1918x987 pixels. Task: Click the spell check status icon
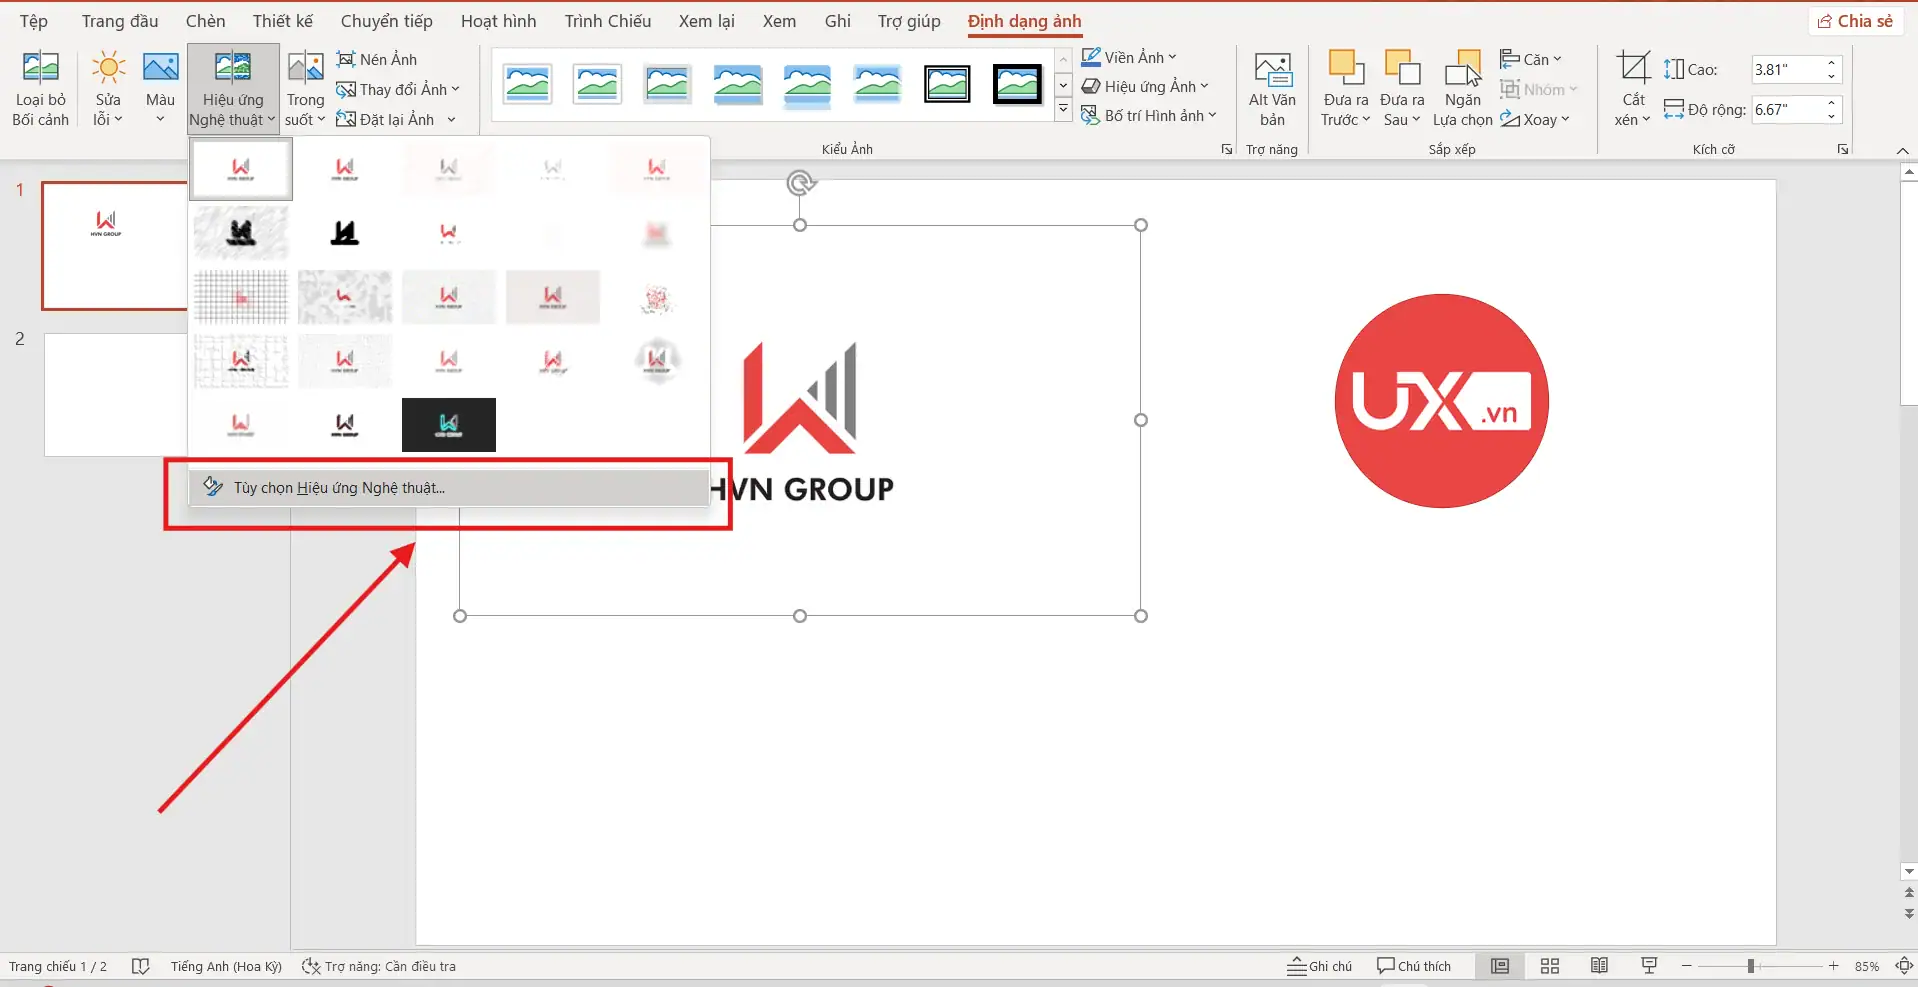coord(141,966)
